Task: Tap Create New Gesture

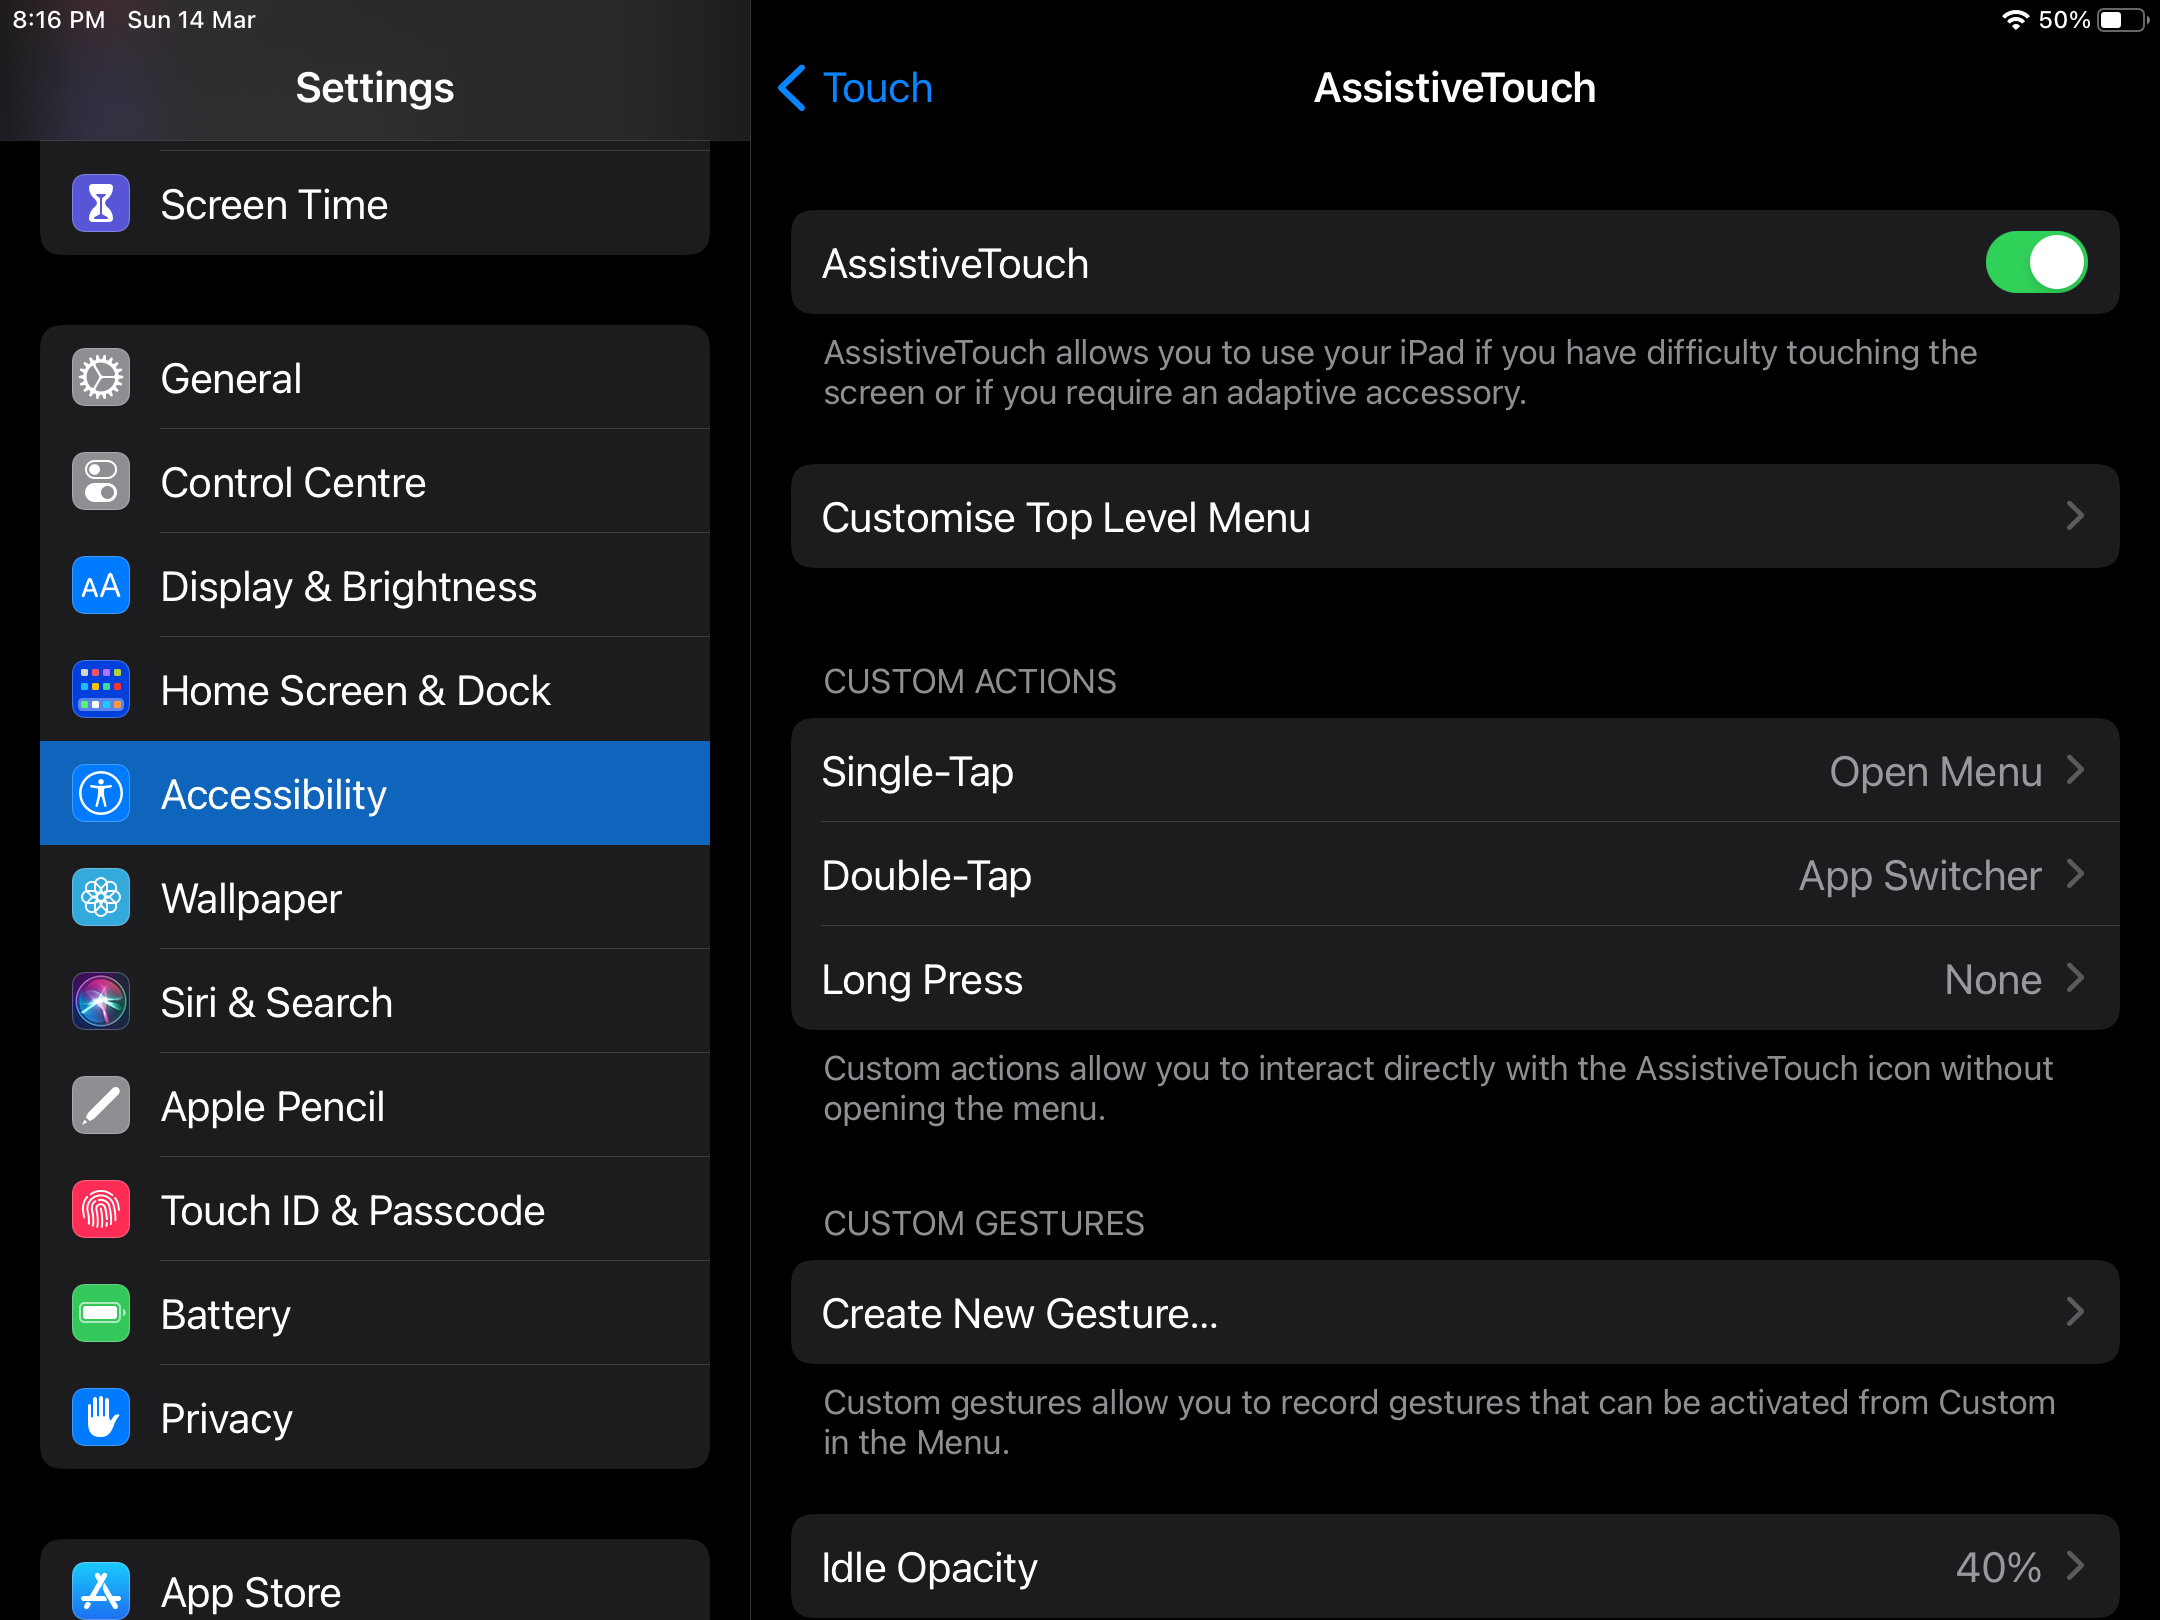Action: (x=1454, y=1313)
